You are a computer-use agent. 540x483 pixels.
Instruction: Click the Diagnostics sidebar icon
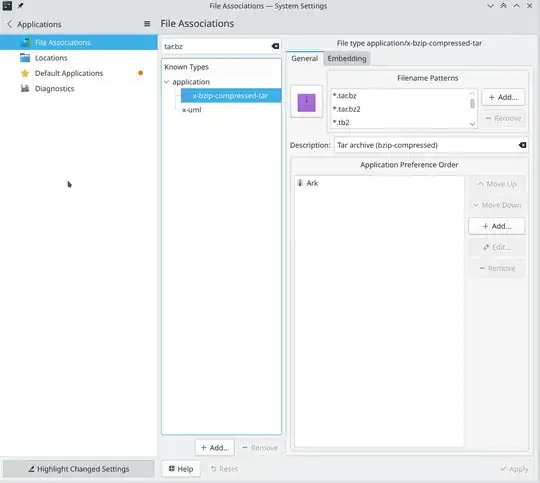[x=25, y=89]
